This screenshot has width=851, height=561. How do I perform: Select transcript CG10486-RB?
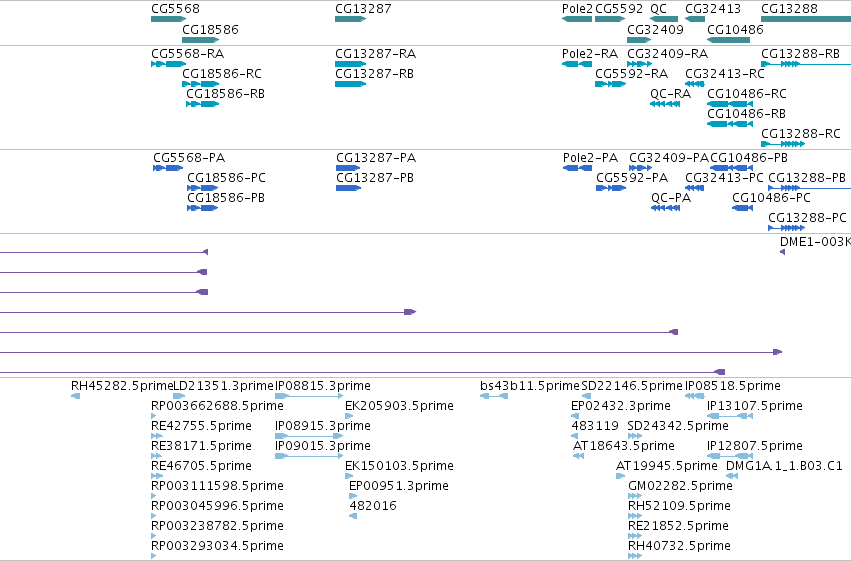[x=730, y=124]
